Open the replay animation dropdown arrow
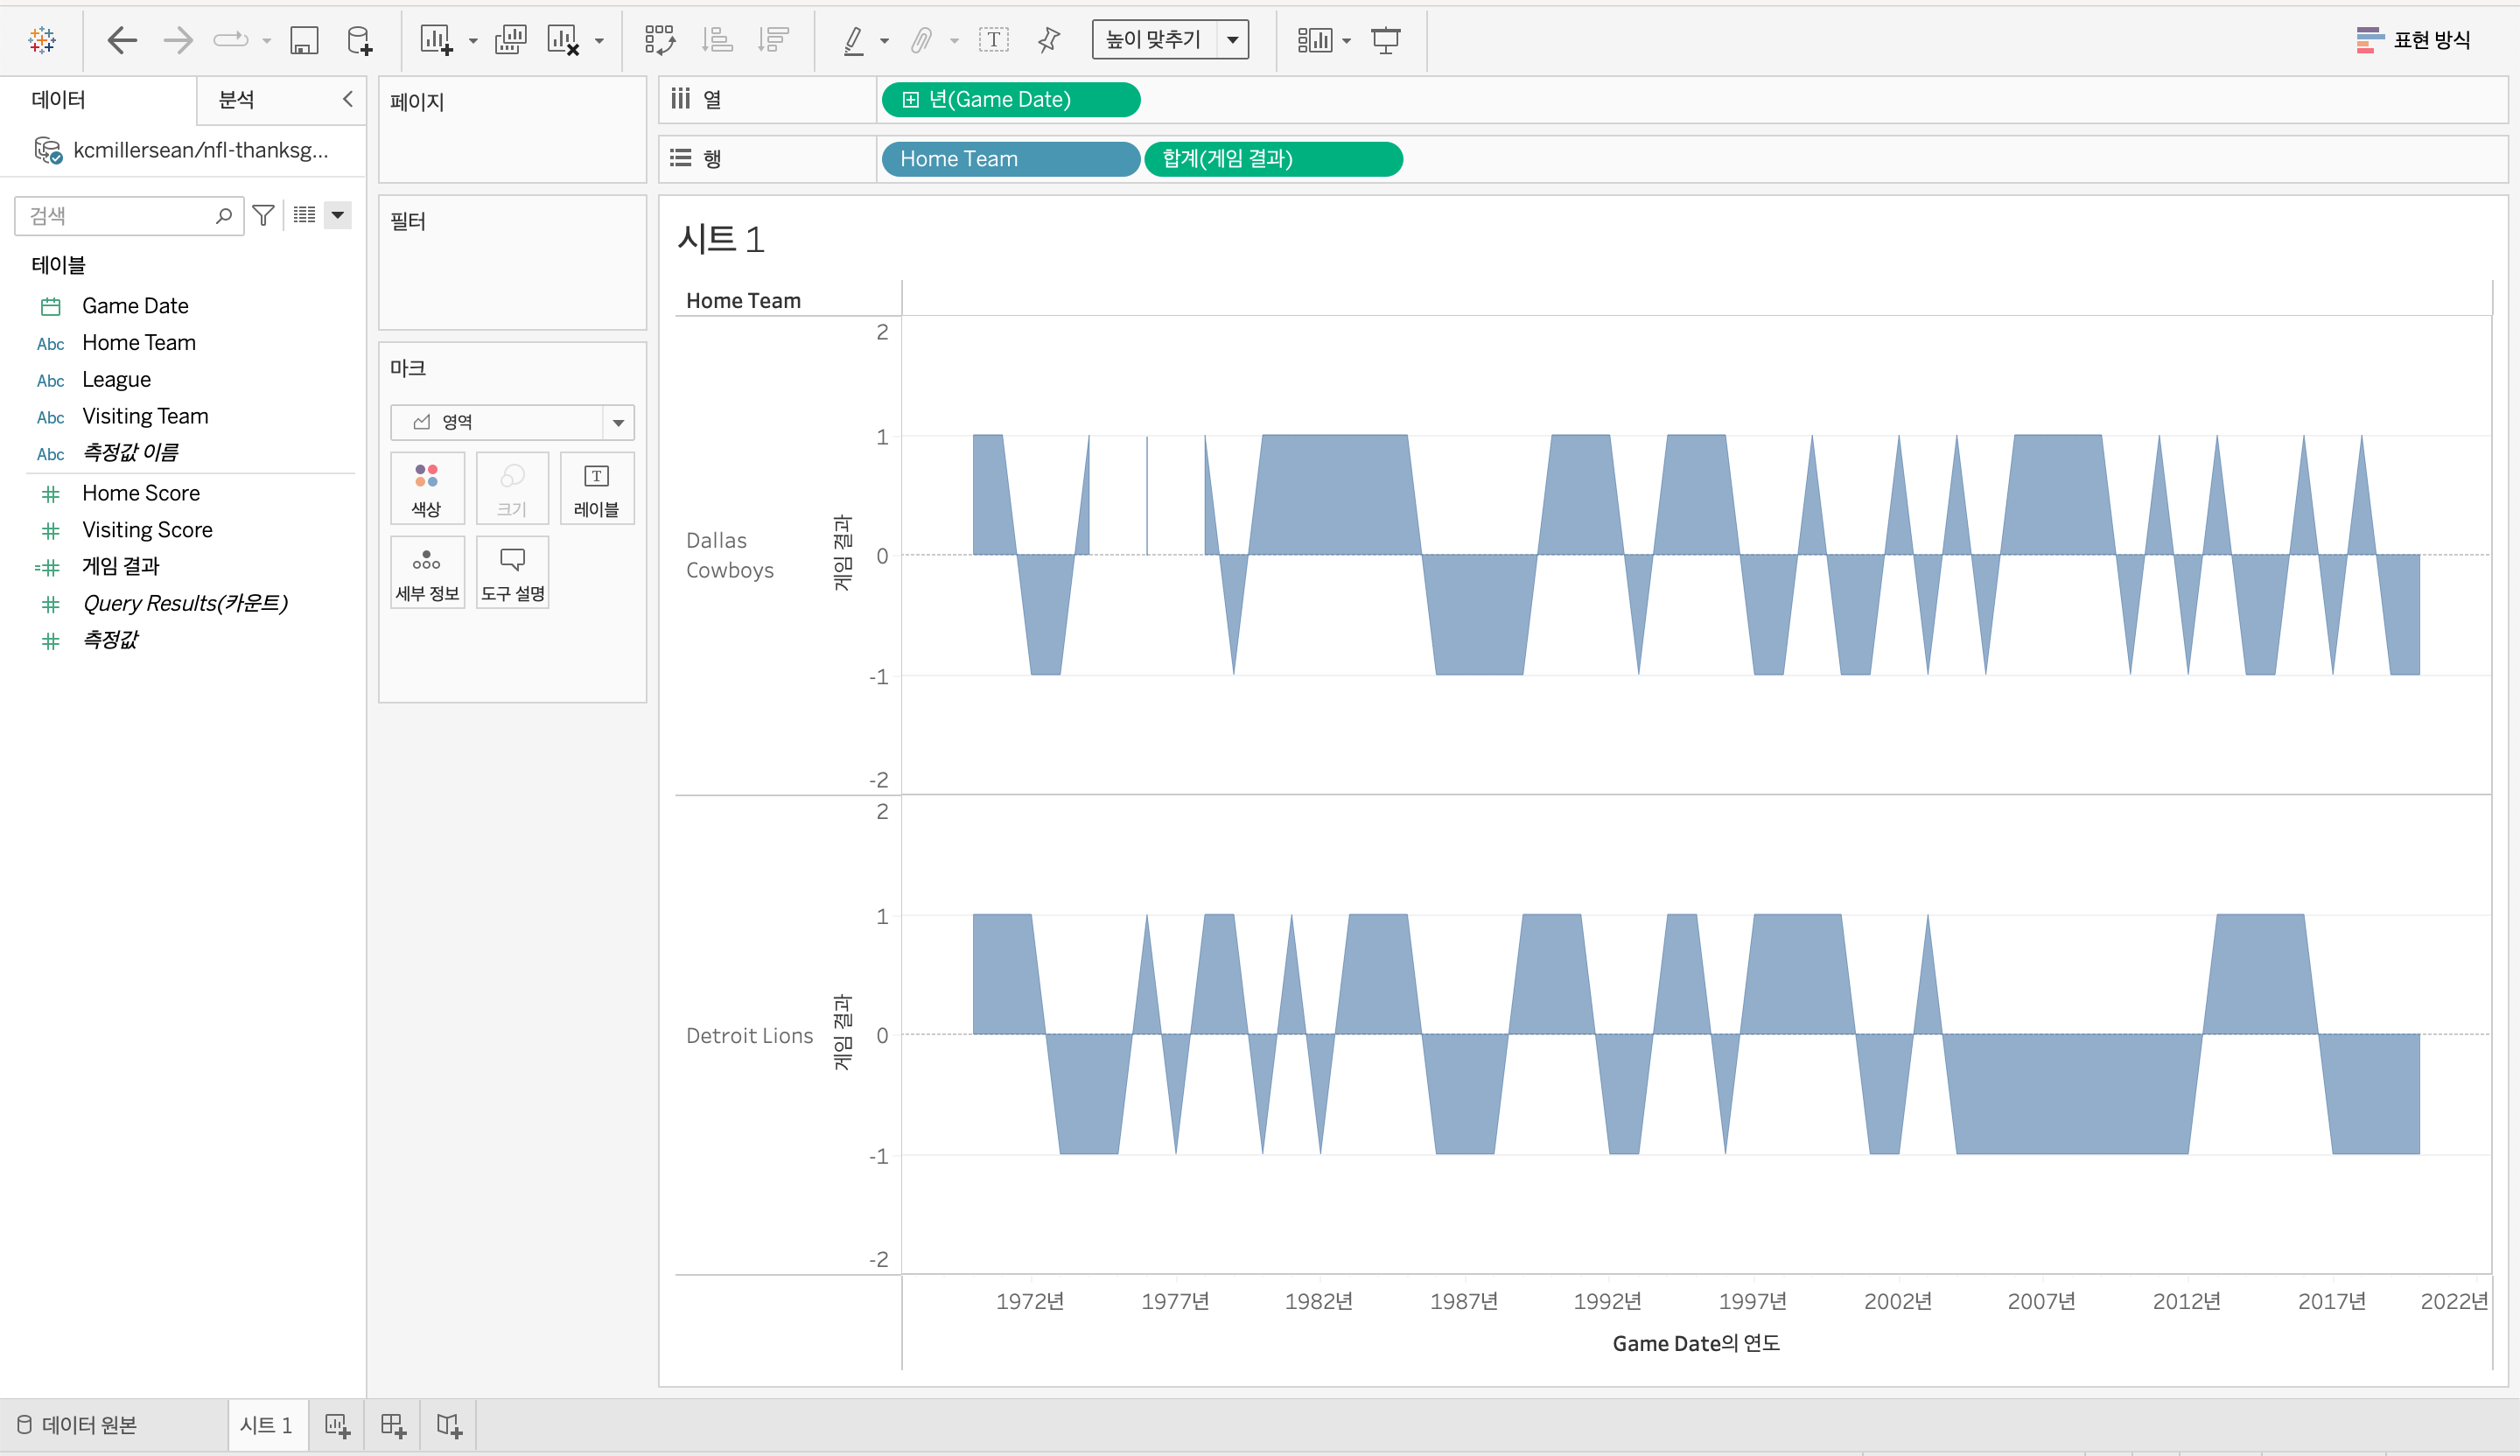This screenshot has width=2520, height=1456. point(267,41)
